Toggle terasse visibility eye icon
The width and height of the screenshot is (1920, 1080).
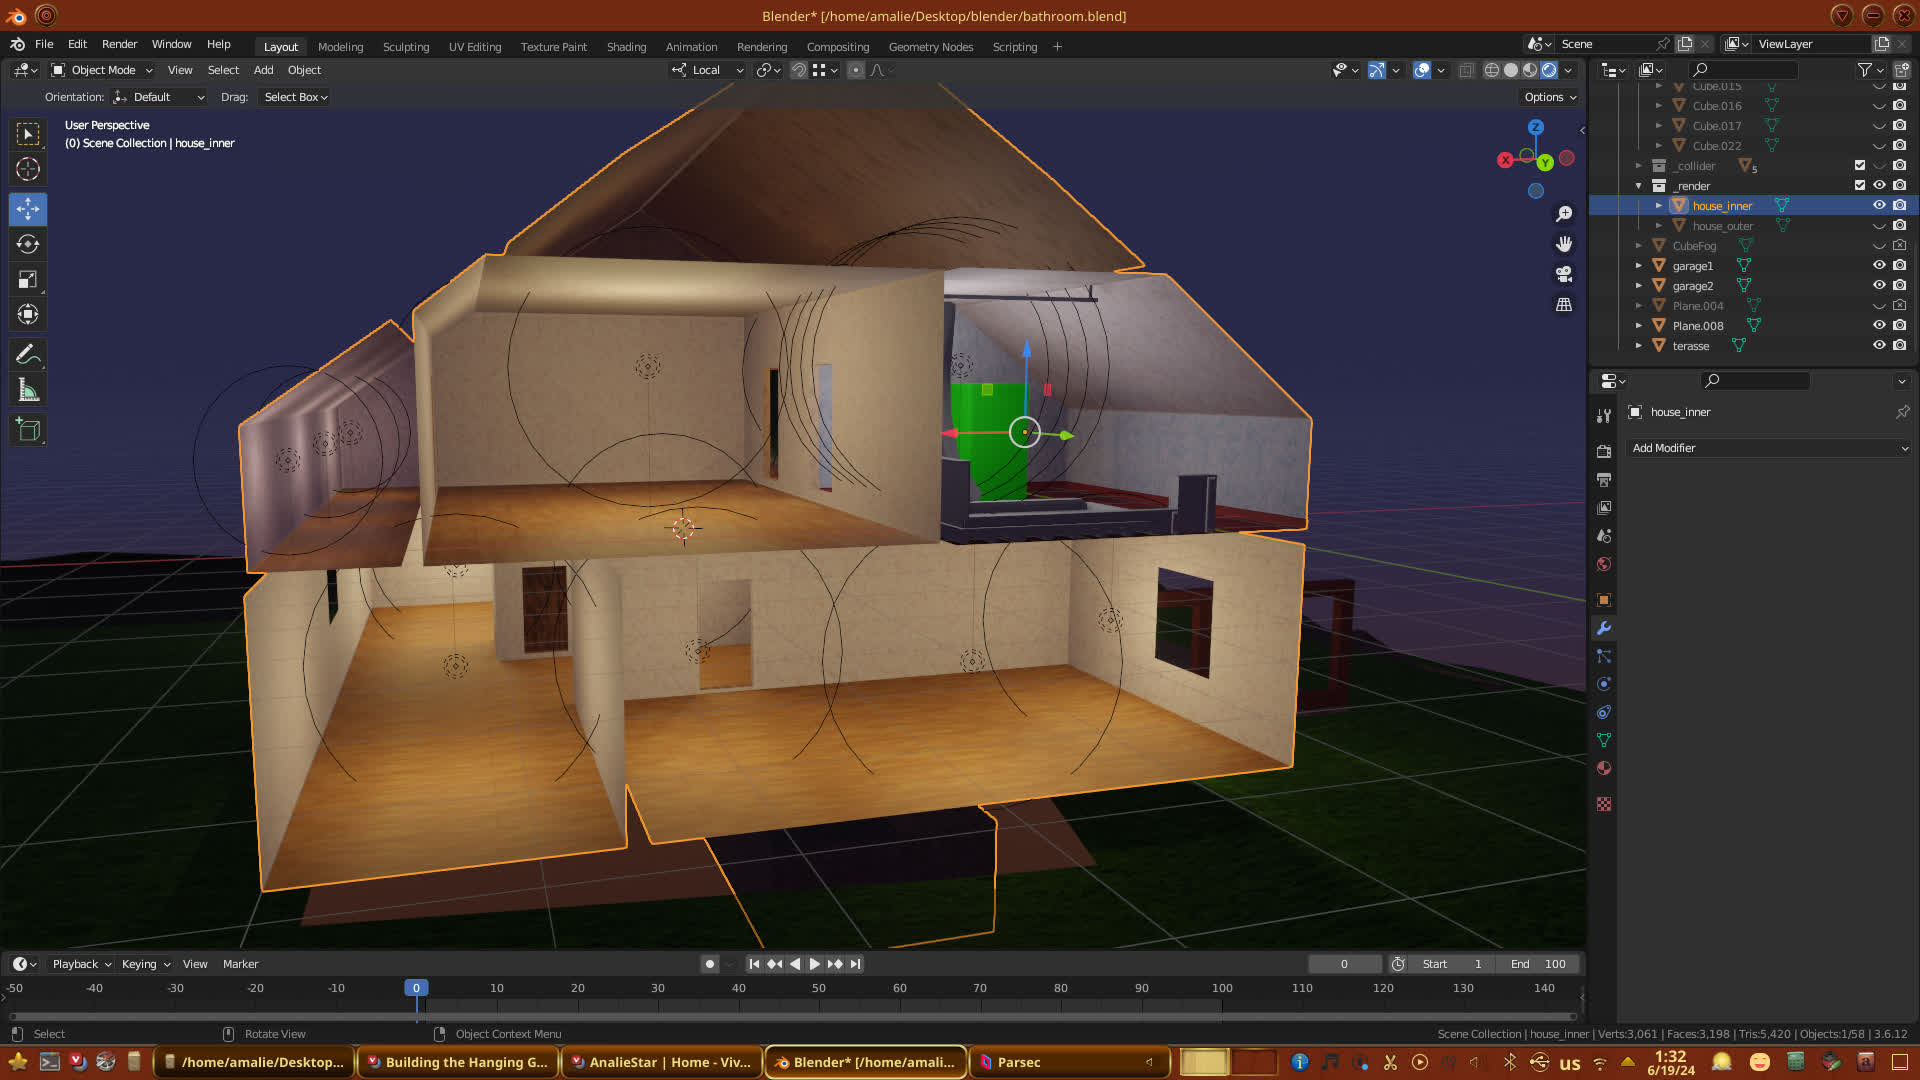click(1879, 345)
